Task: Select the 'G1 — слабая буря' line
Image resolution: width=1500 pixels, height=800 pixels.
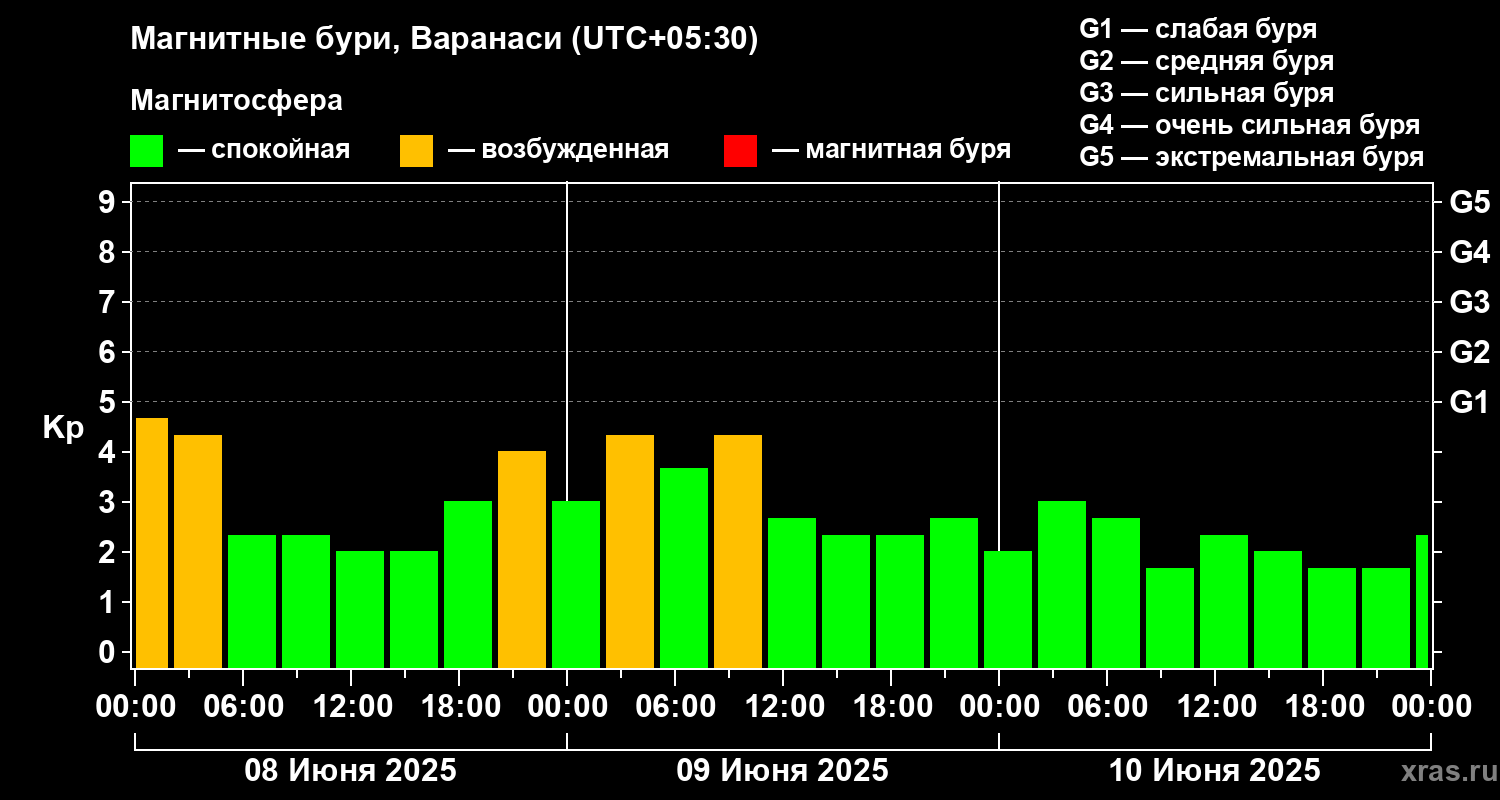Action: [x=1198, y=29]
